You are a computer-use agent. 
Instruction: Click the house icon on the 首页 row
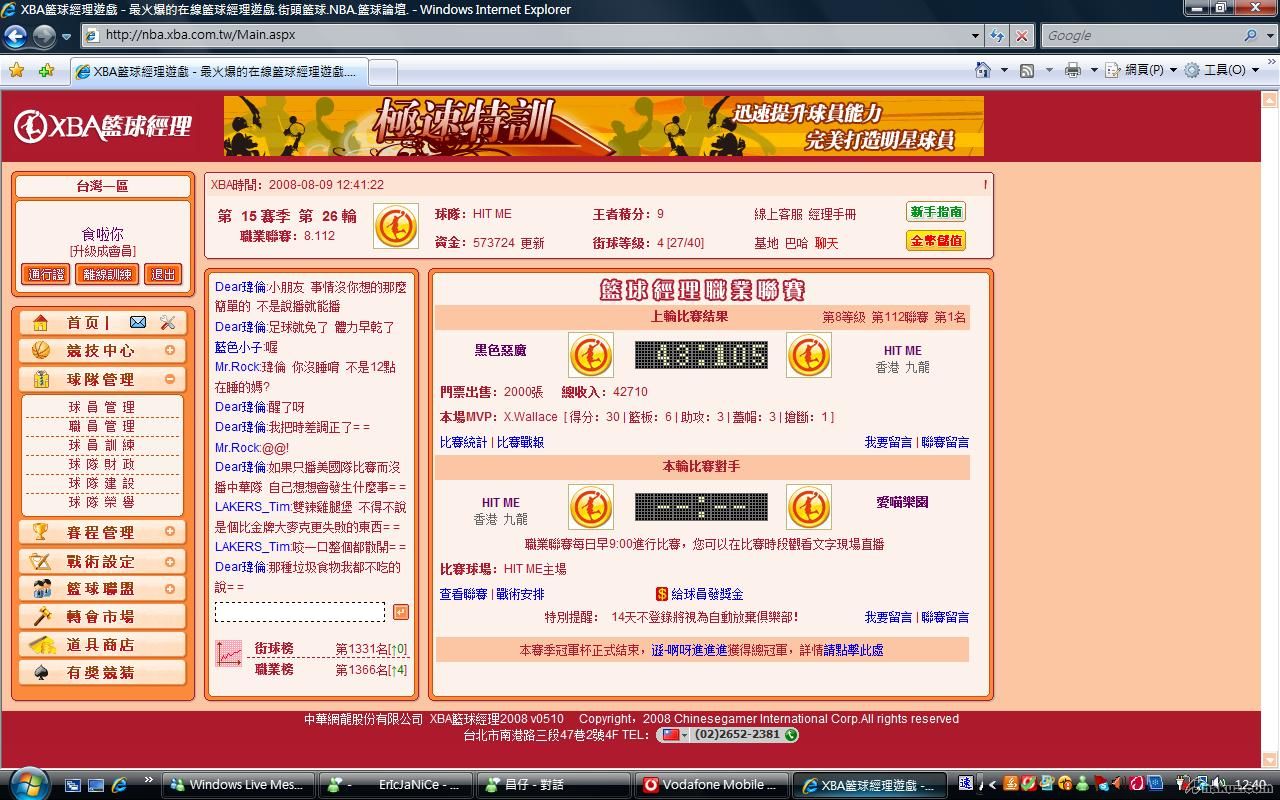(x=40, y=322)
